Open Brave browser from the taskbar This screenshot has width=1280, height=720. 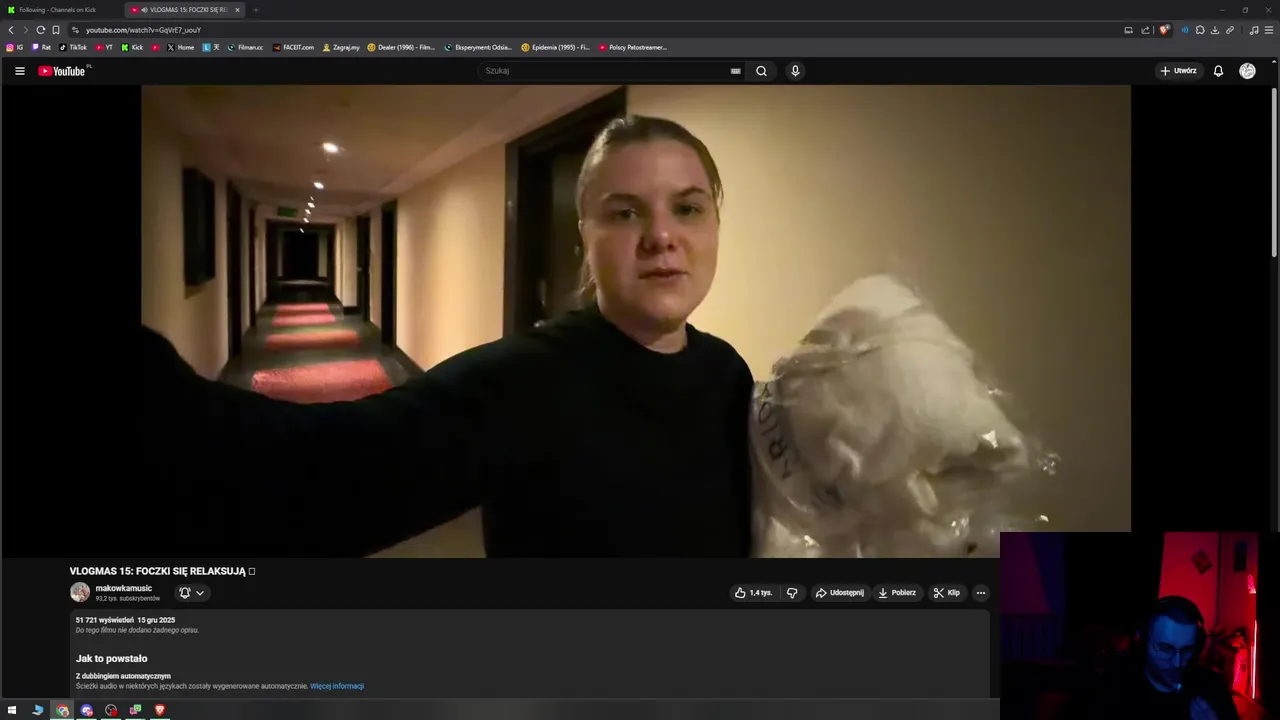159,710
